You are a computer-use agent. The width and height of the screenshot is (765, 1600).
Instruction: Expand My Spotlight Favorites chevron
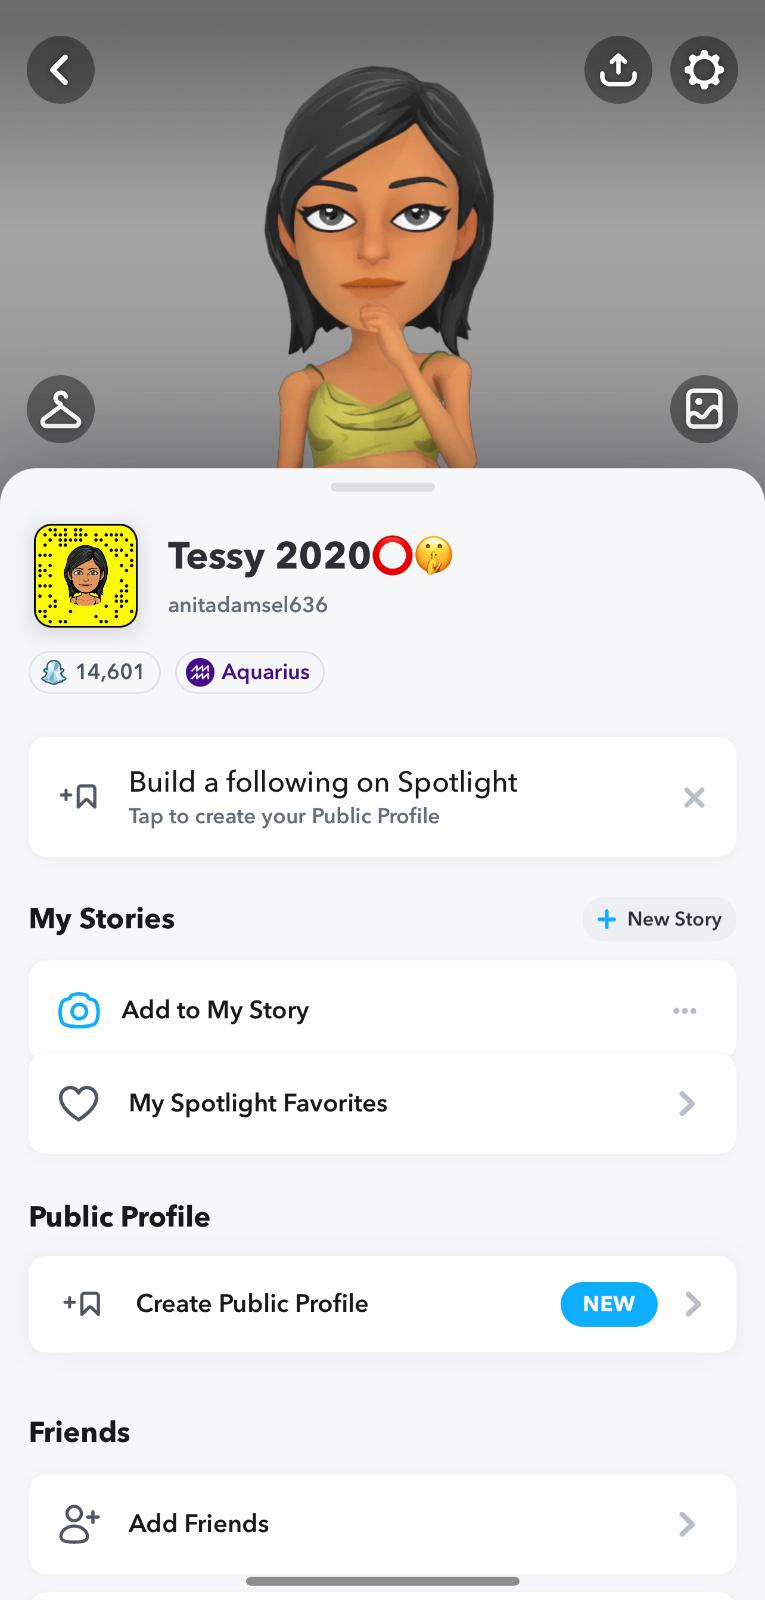(687, 1103)
